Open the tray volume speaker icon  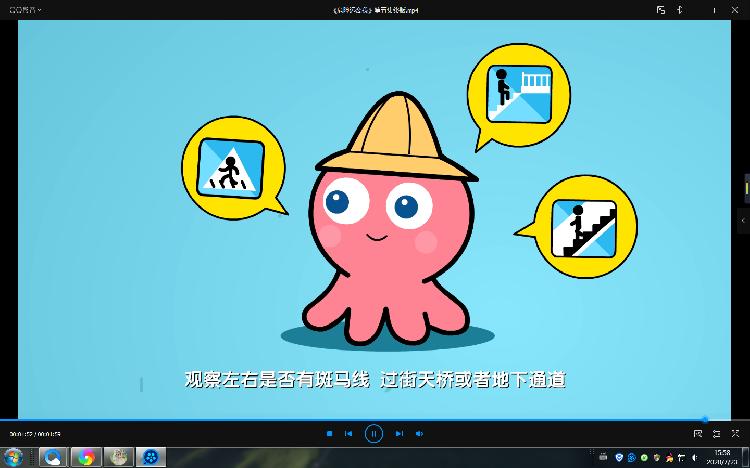coord(695,457)
